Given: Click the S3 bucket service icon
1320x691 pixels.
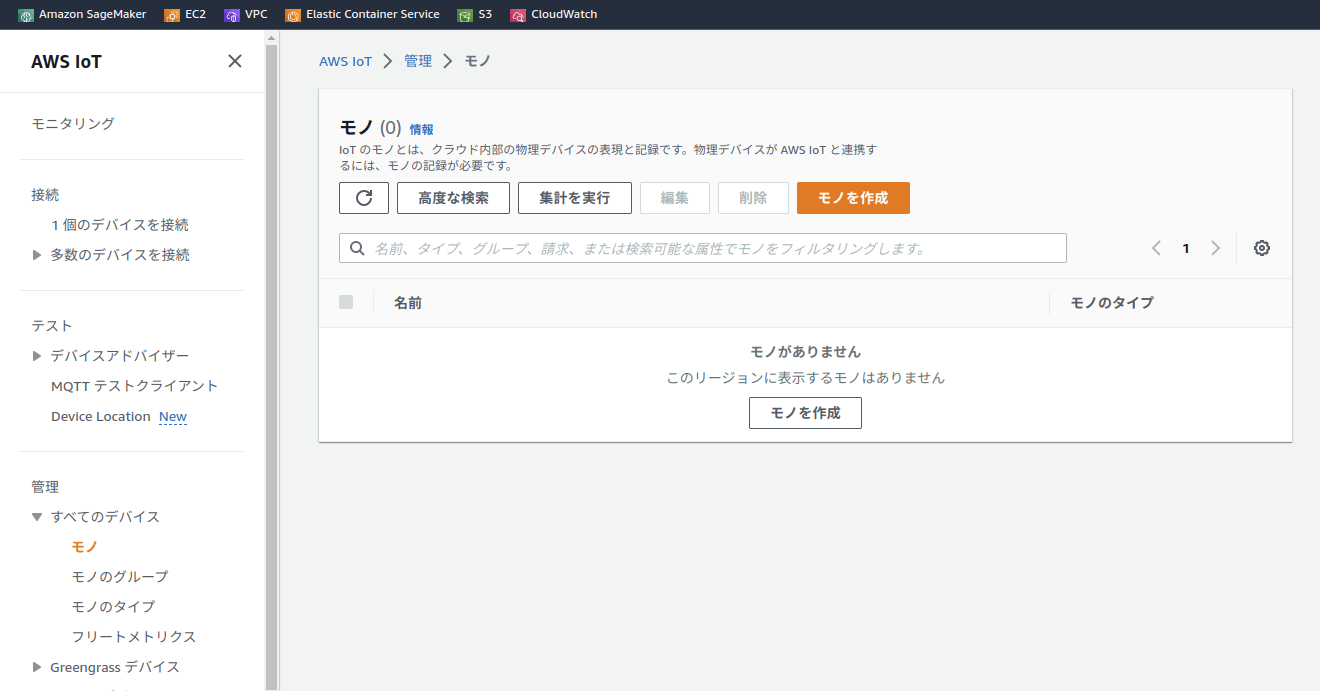Looking at the screenshot, I should [465, 15].
